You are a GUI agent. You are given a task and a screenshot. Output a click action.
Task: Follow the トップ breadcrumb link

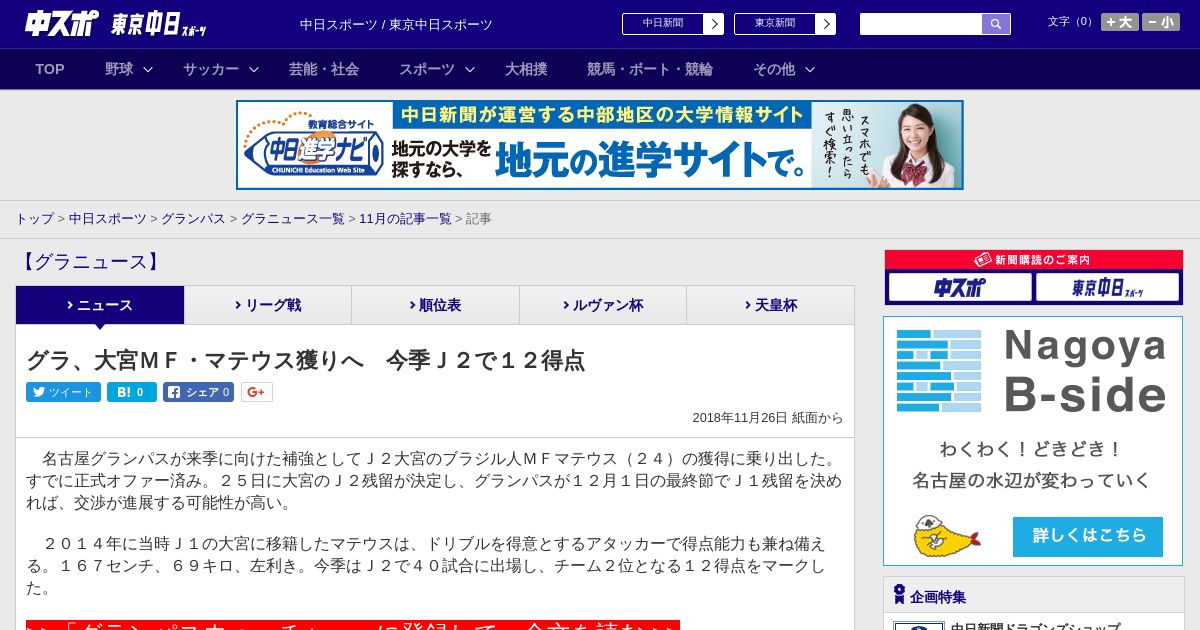point(34,219)
